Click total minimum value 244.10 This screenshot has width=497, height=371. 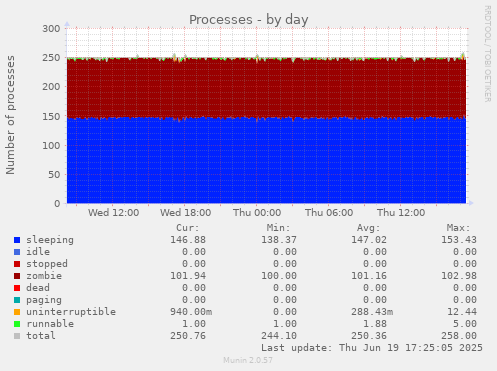[x=279, y=336]
